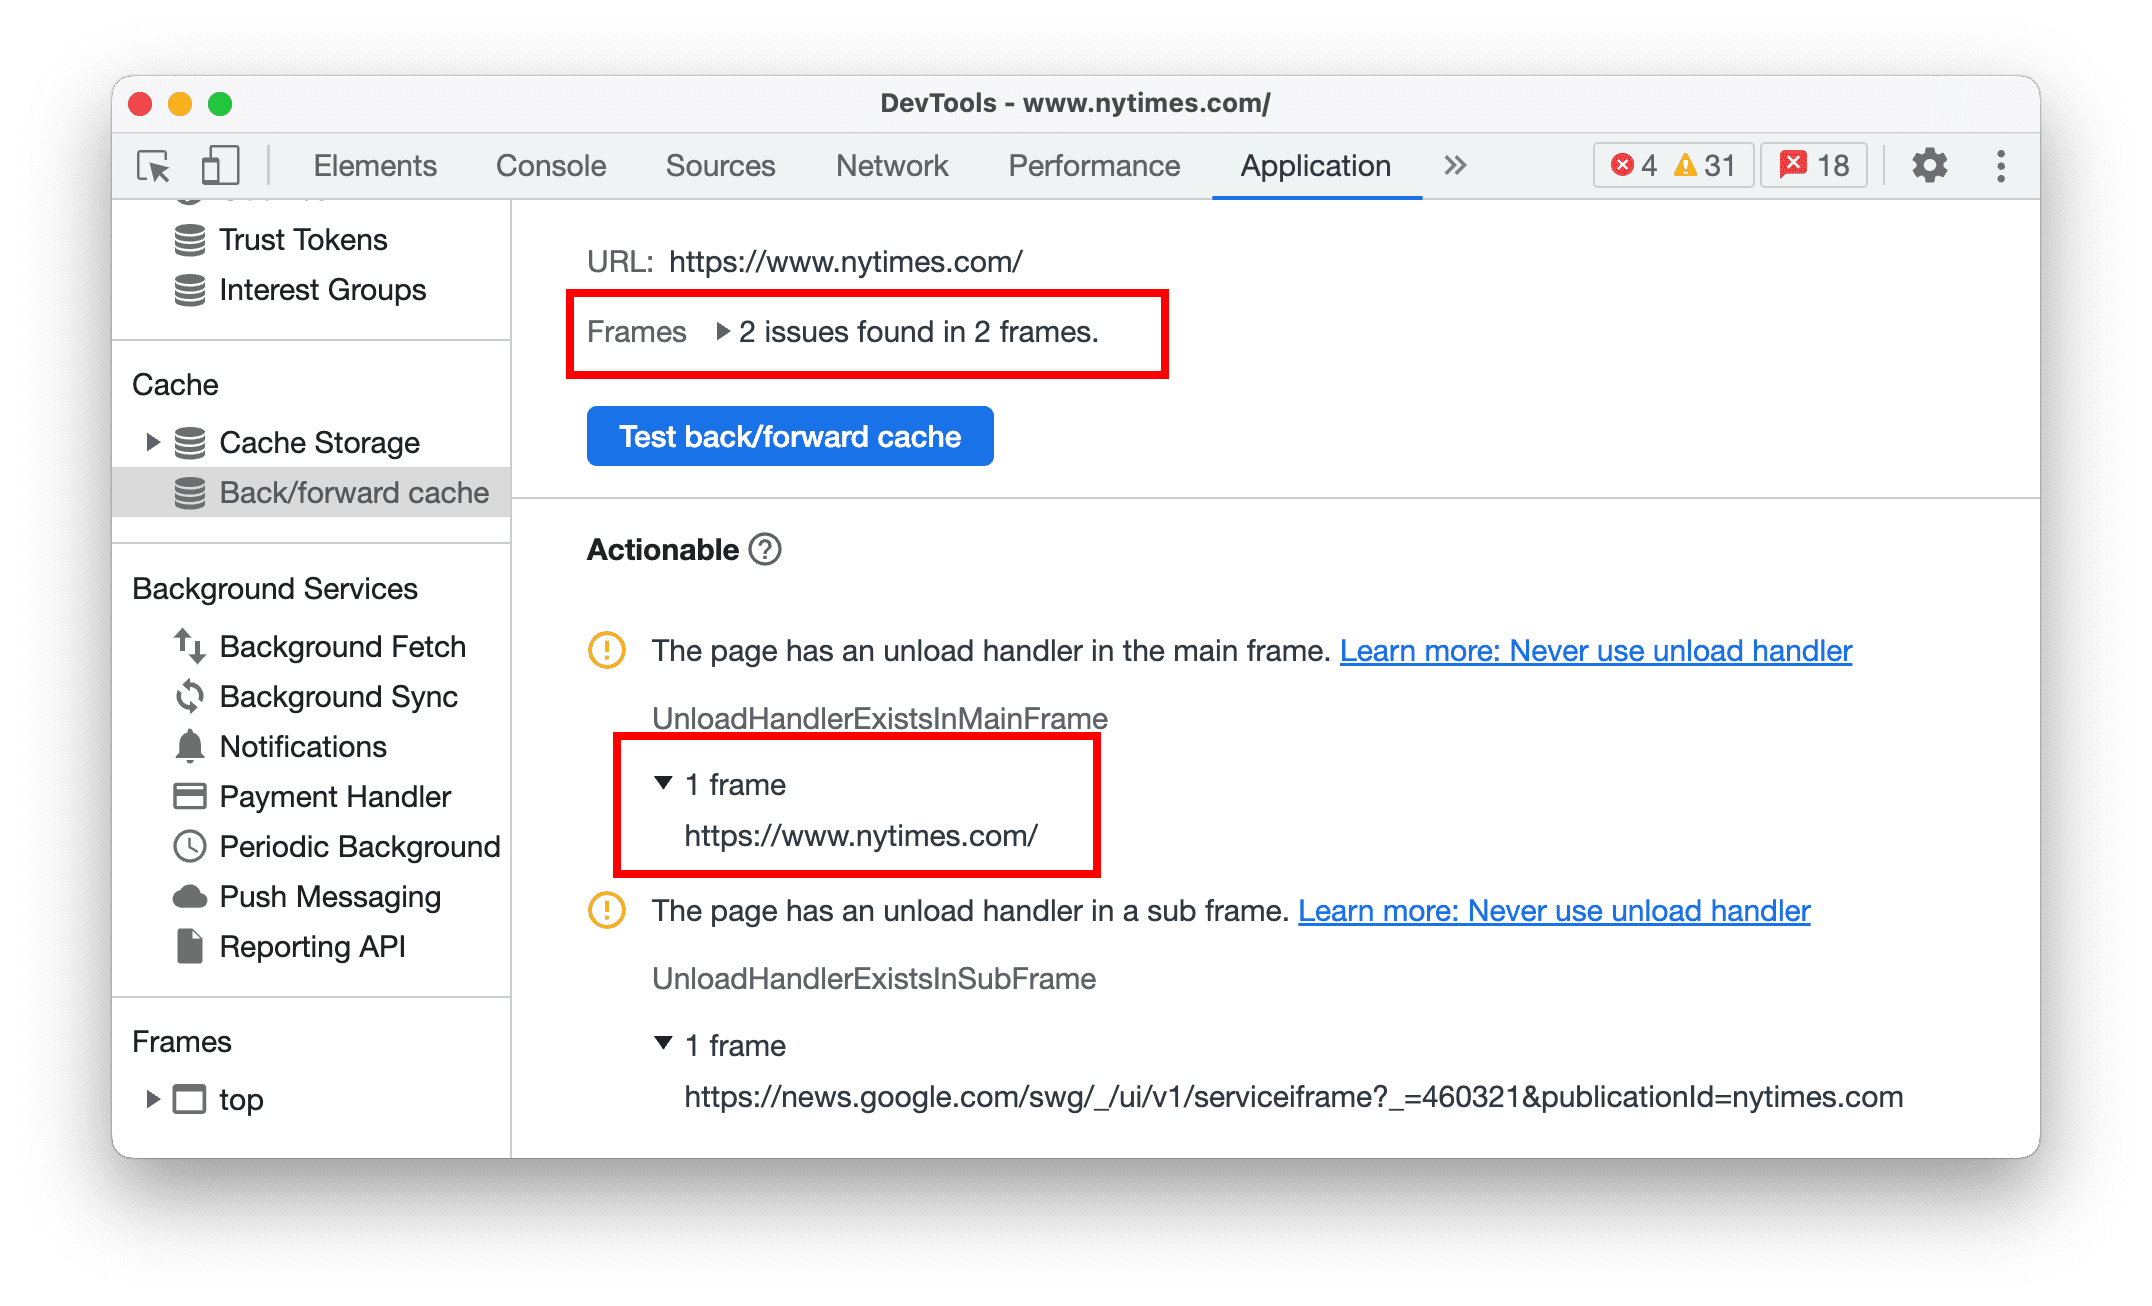Viewport: 2152px width, 1306px height.
Task: Collapse the 1 frame section for UnloadHandlerExistsInMainFrame
Action: click(x=664, y=782)
